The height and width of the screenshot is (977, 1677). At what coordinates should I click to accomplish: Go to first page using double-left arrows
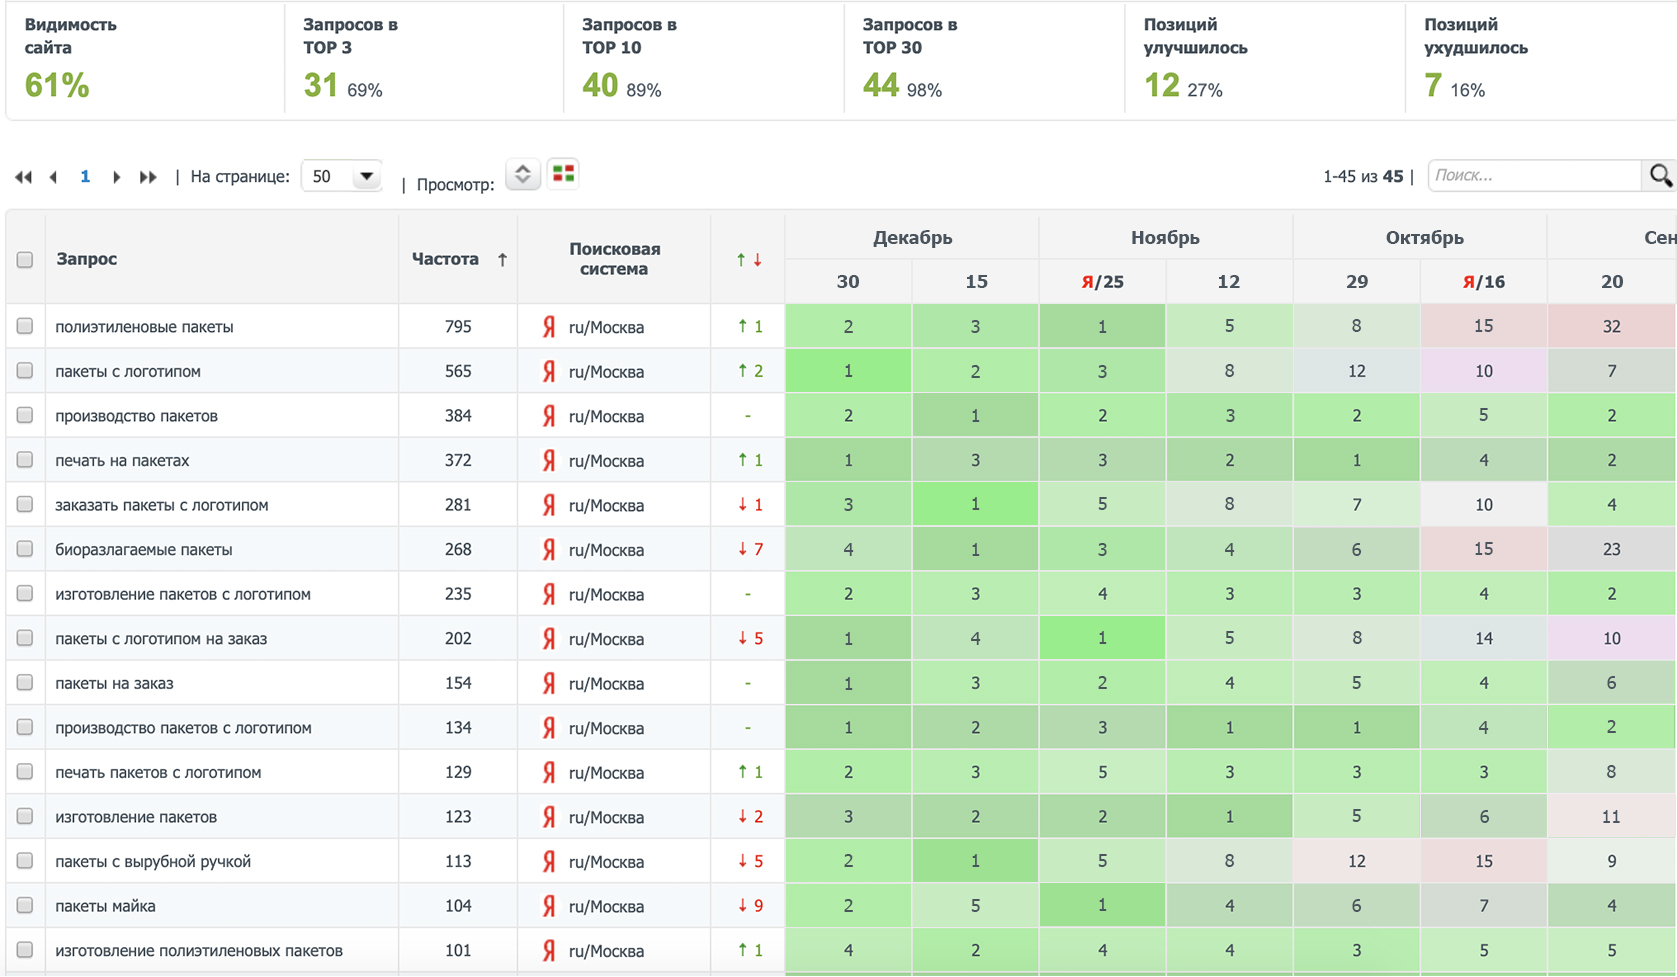pos(23,177)
